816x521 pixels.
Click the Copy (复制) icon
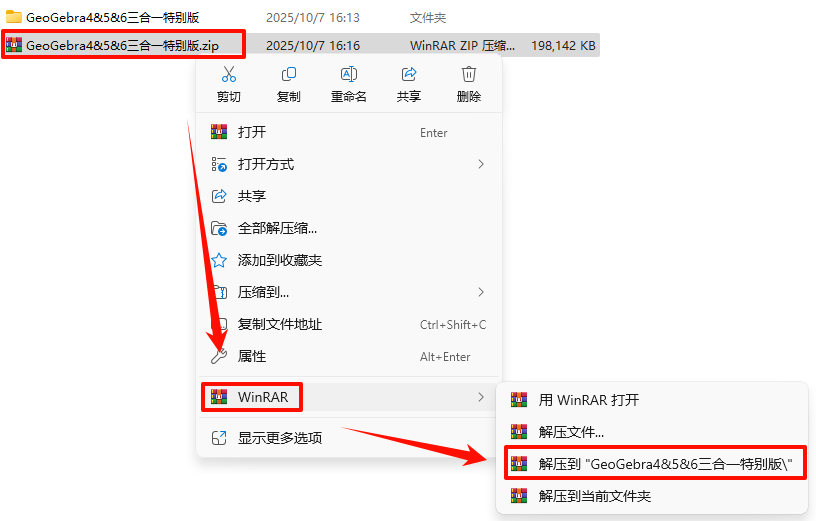[289, 74]
